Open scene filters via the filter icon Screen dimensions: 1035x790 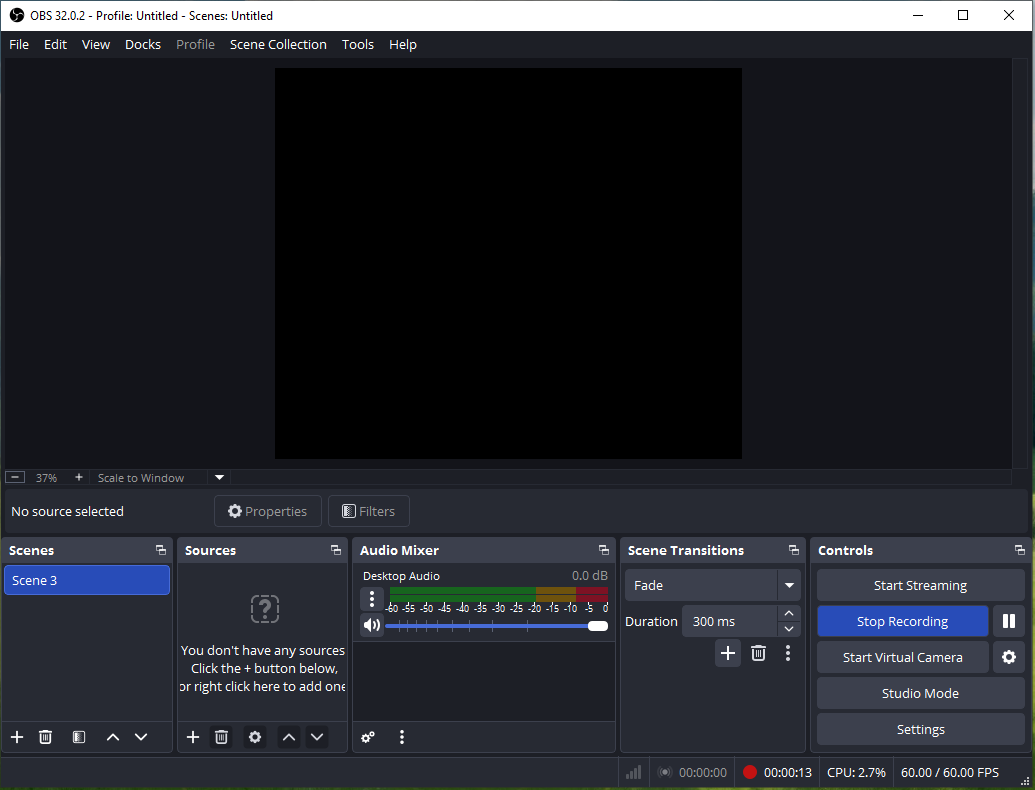78,737
